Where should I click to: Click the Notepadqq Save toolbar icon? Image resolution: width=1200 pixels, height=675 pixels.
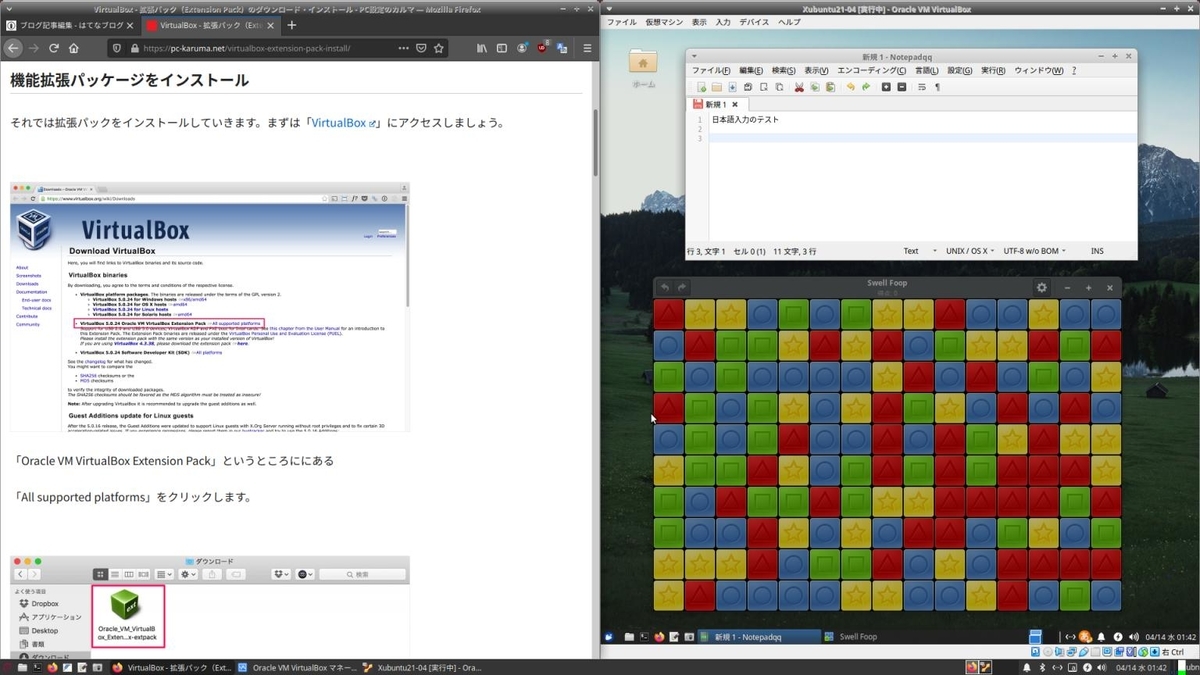(733, 87)
